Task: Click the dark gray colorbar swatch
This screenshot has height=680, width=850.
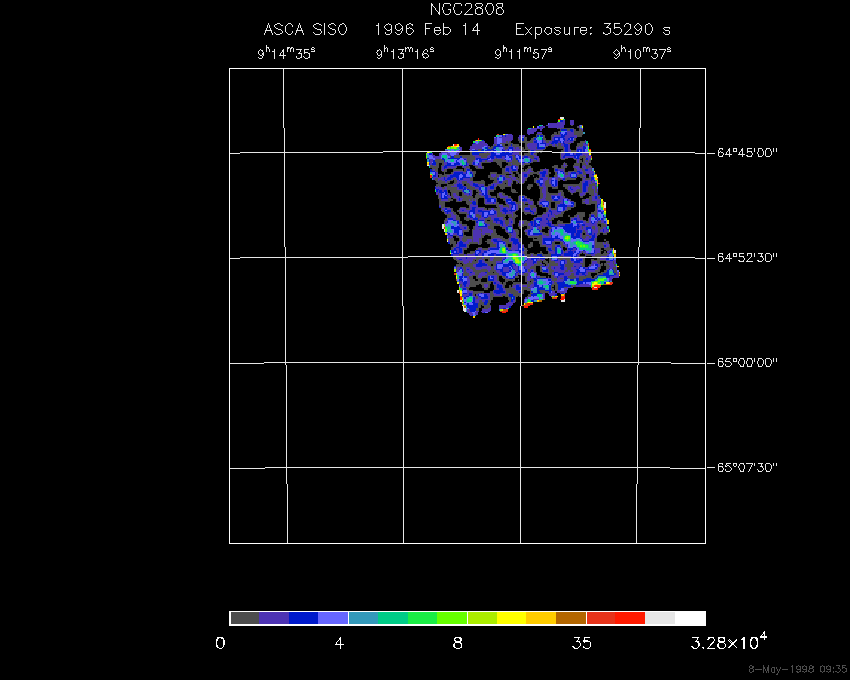Action: tap(245, 618)
